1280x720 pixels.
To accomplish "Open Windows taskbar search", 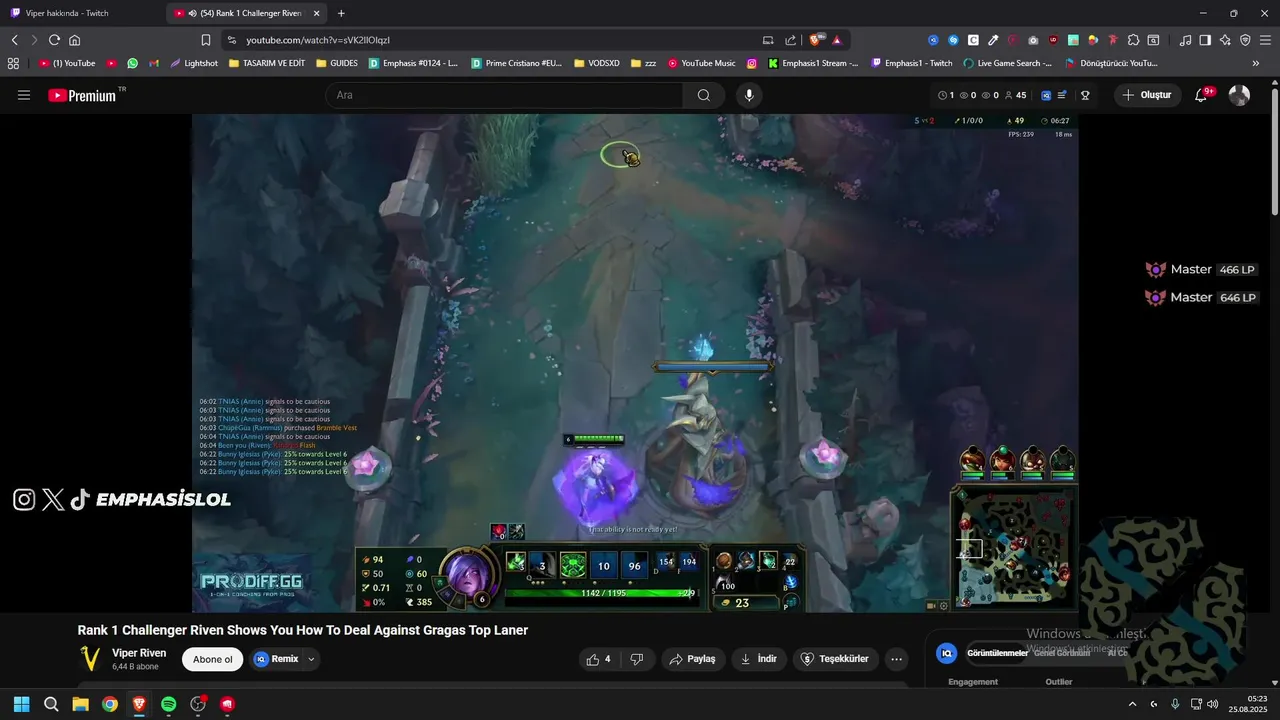I will pos(51,704).
